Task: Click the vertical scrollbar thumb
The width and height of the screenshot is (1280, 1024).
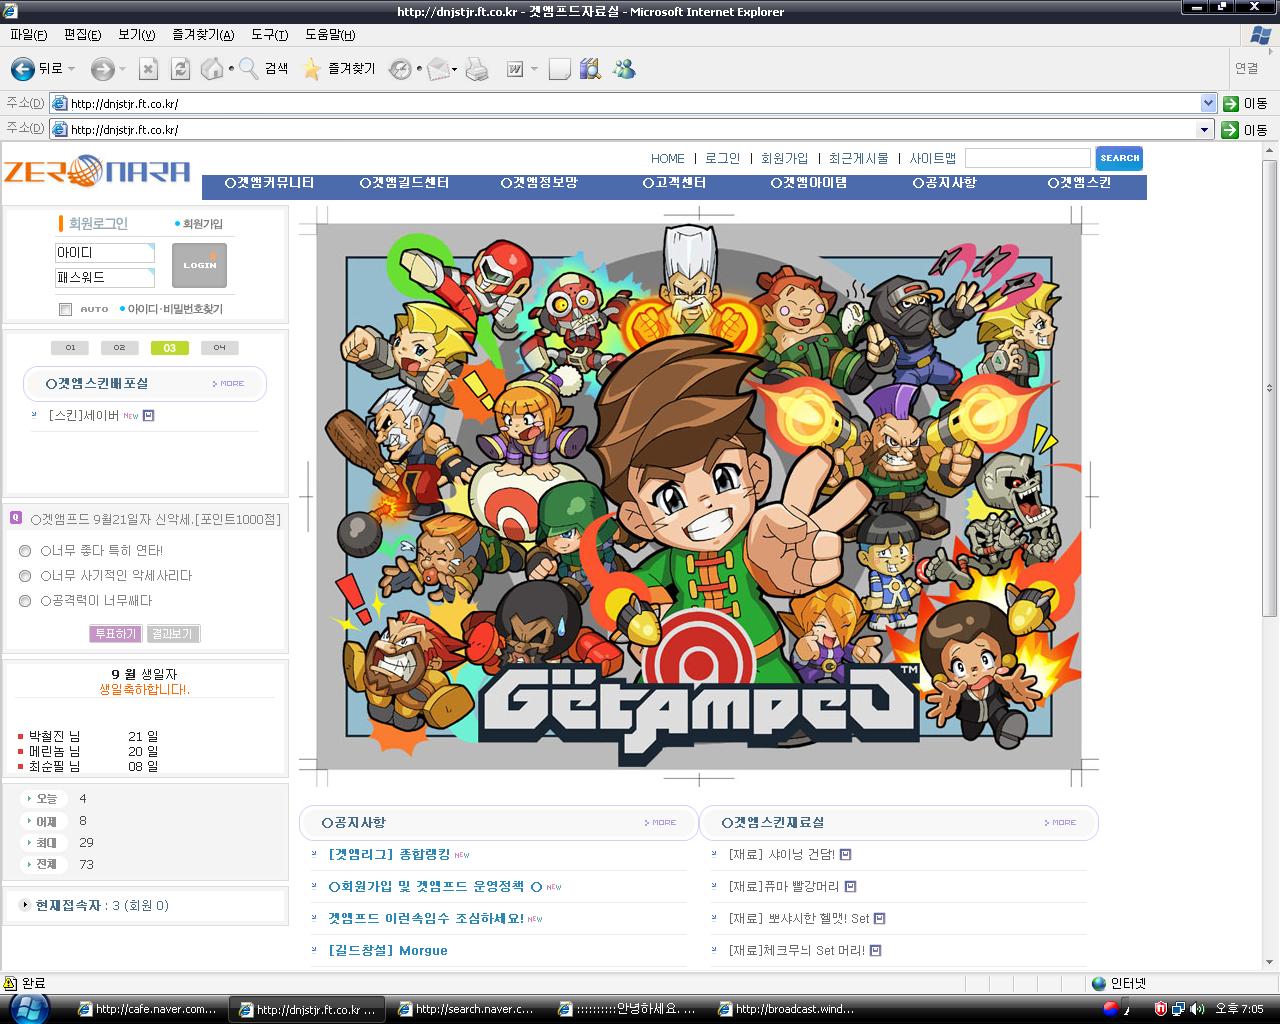Action: point(1270,388)
